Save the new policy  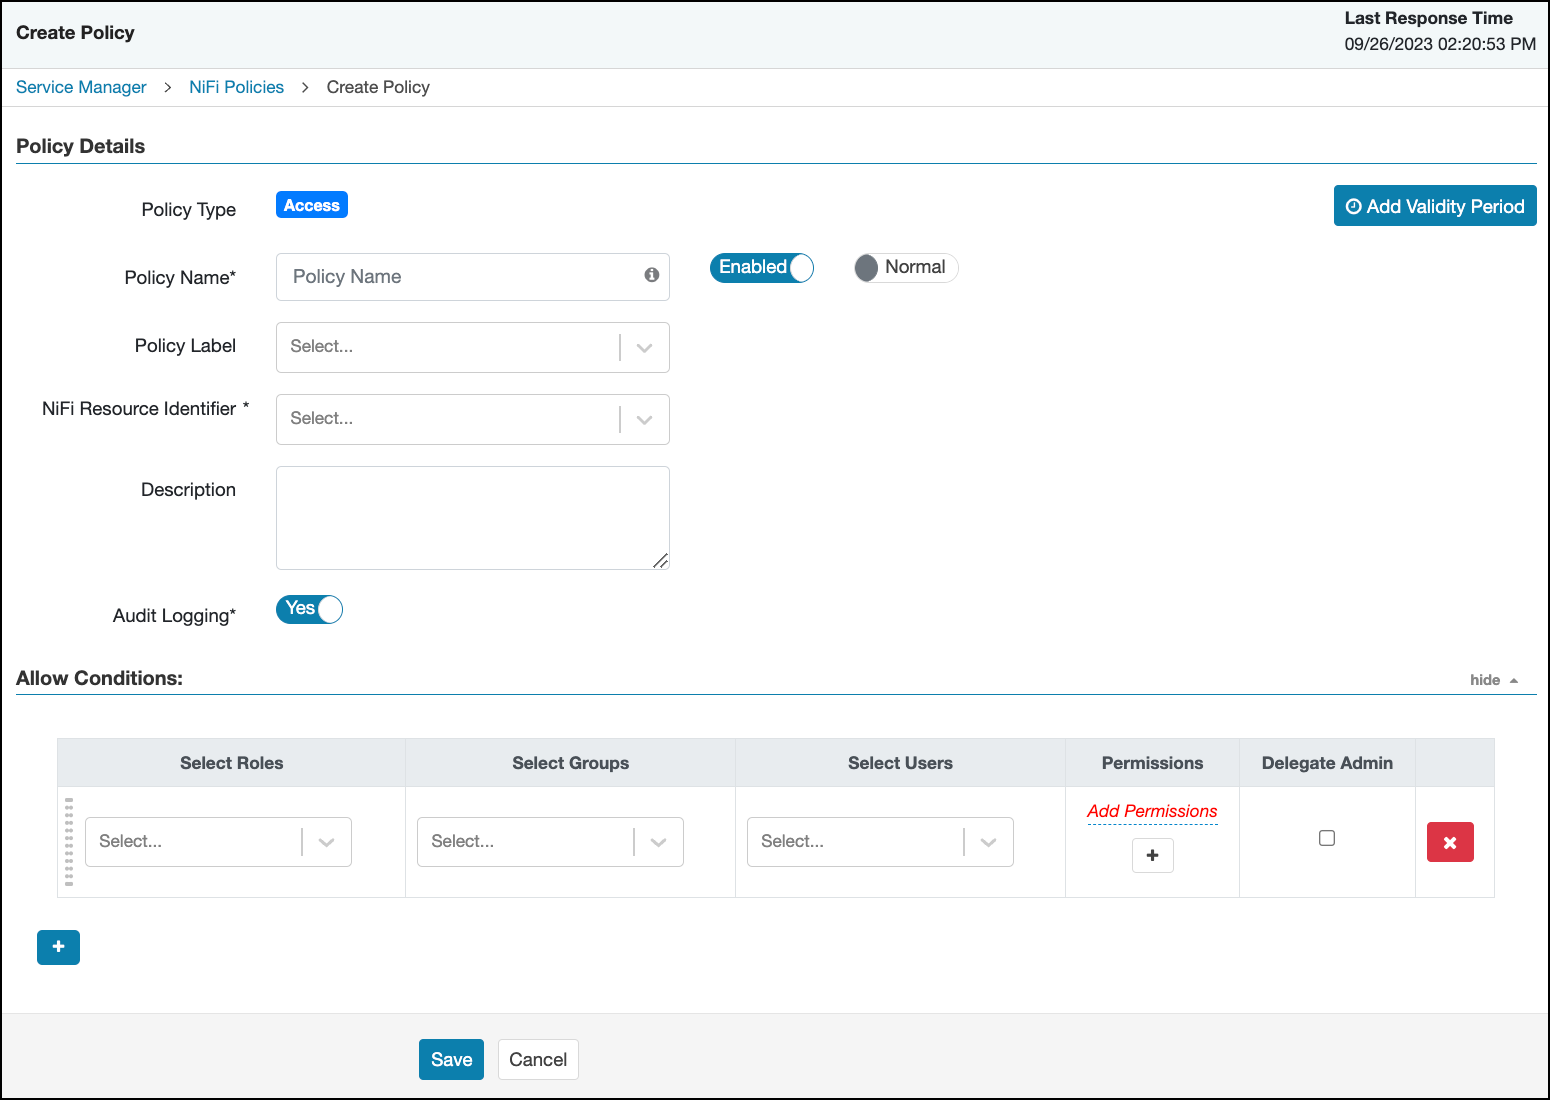click(x=451, y=1059)
